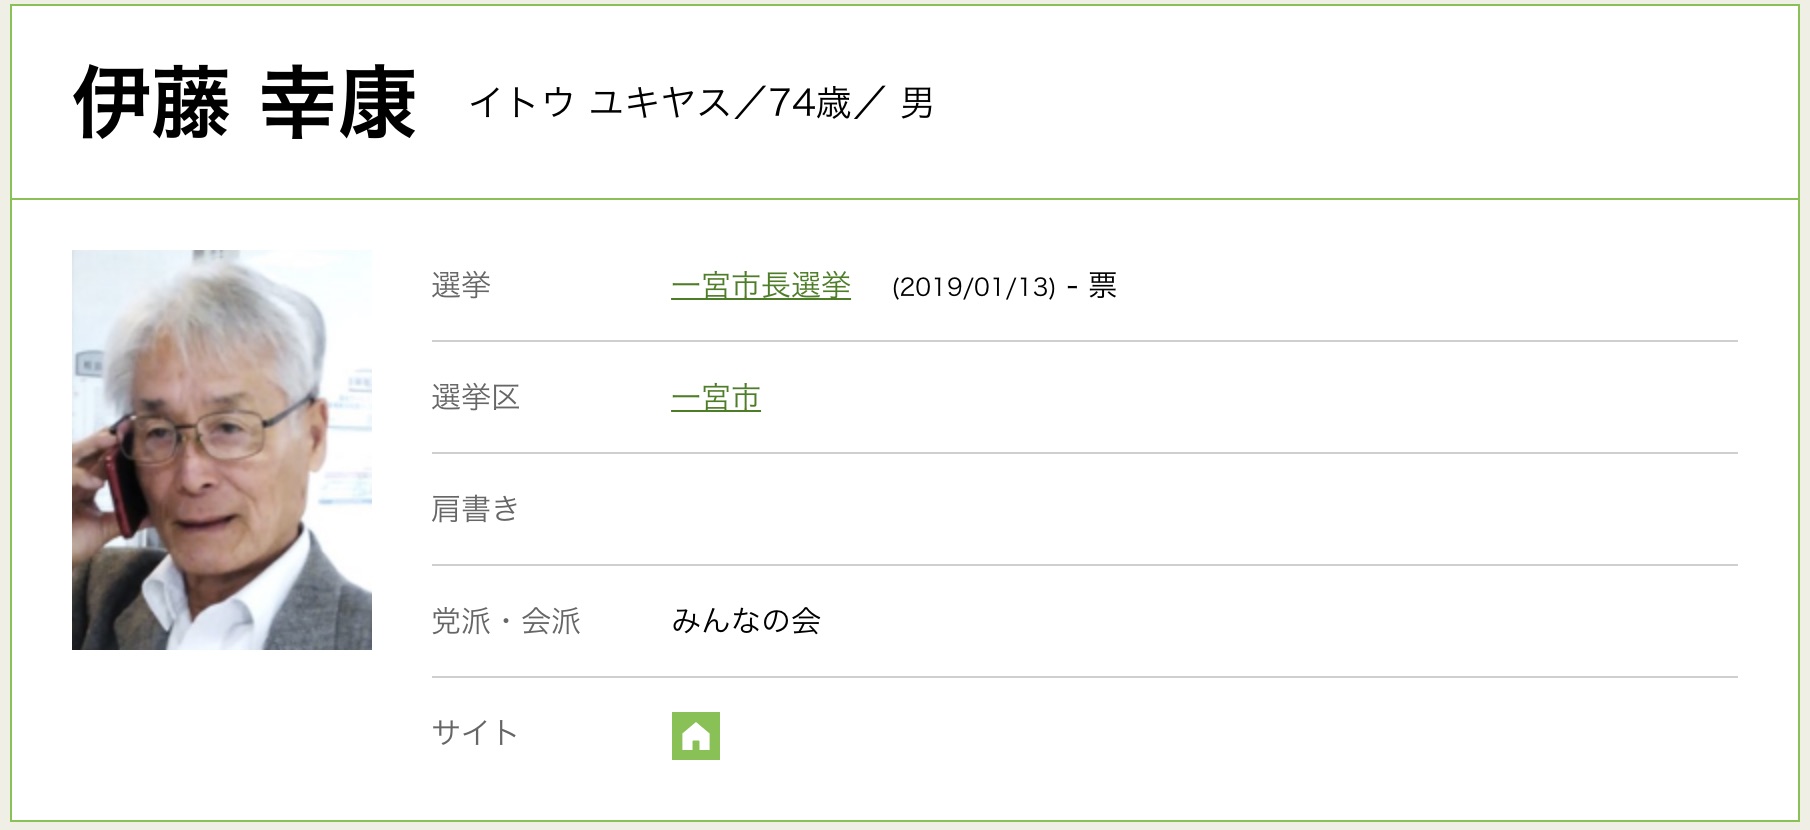Click the gender text 男

(917, 103)
